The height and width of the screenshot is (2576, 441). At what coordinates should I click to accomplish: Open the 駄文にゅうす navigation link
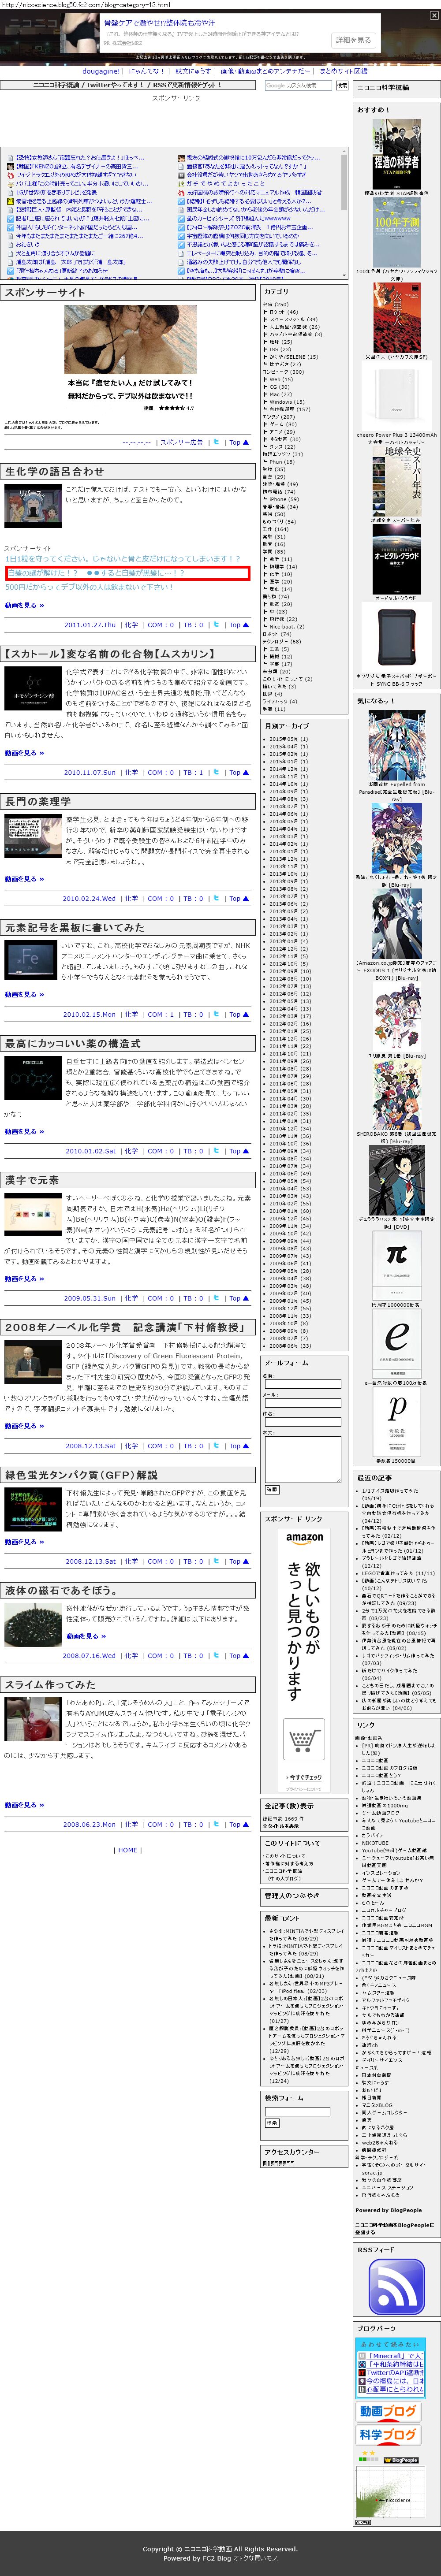point(193,71)
